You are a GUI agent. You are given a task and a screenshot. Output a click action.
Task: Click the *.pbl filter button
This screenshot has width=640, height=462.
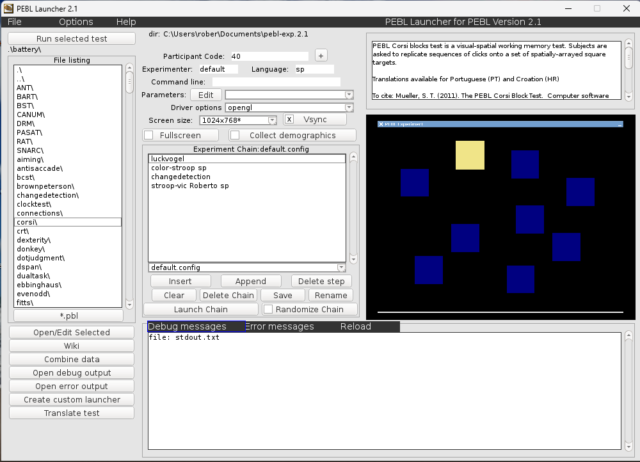(x=69, y=315)
